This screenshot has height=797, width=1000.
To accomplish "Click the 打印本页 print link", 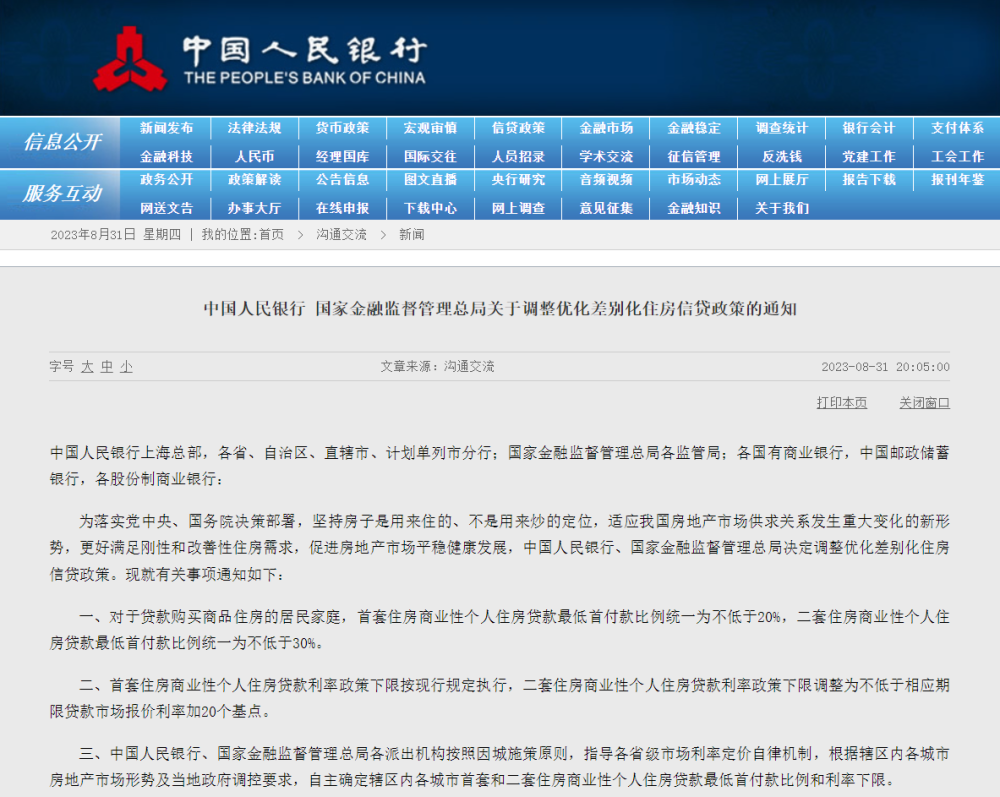I will coord(842,403).
